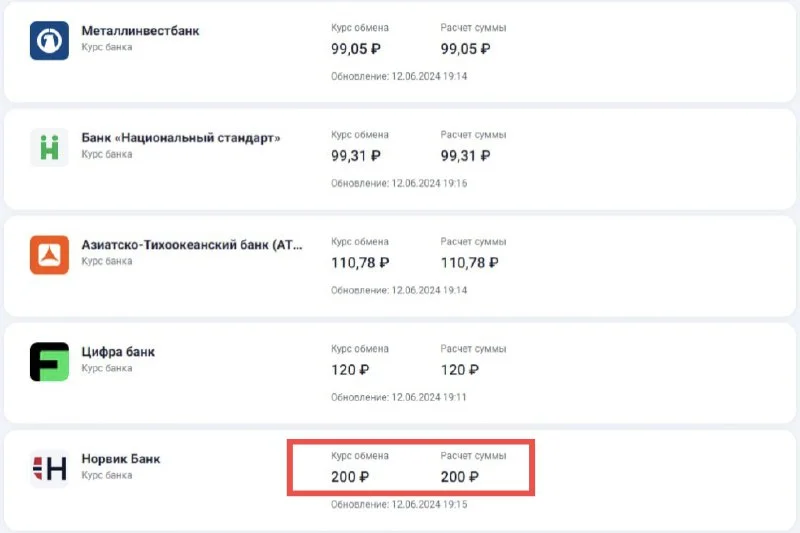Click the green Цифра банк logo
The height and width of the screenshot is (533, 800).
click(49, 361)
